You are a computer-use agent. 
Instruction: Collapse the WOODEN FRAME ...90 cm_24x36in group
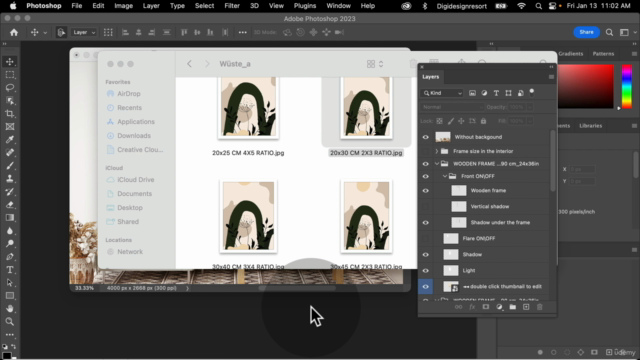tap(437, 164)
